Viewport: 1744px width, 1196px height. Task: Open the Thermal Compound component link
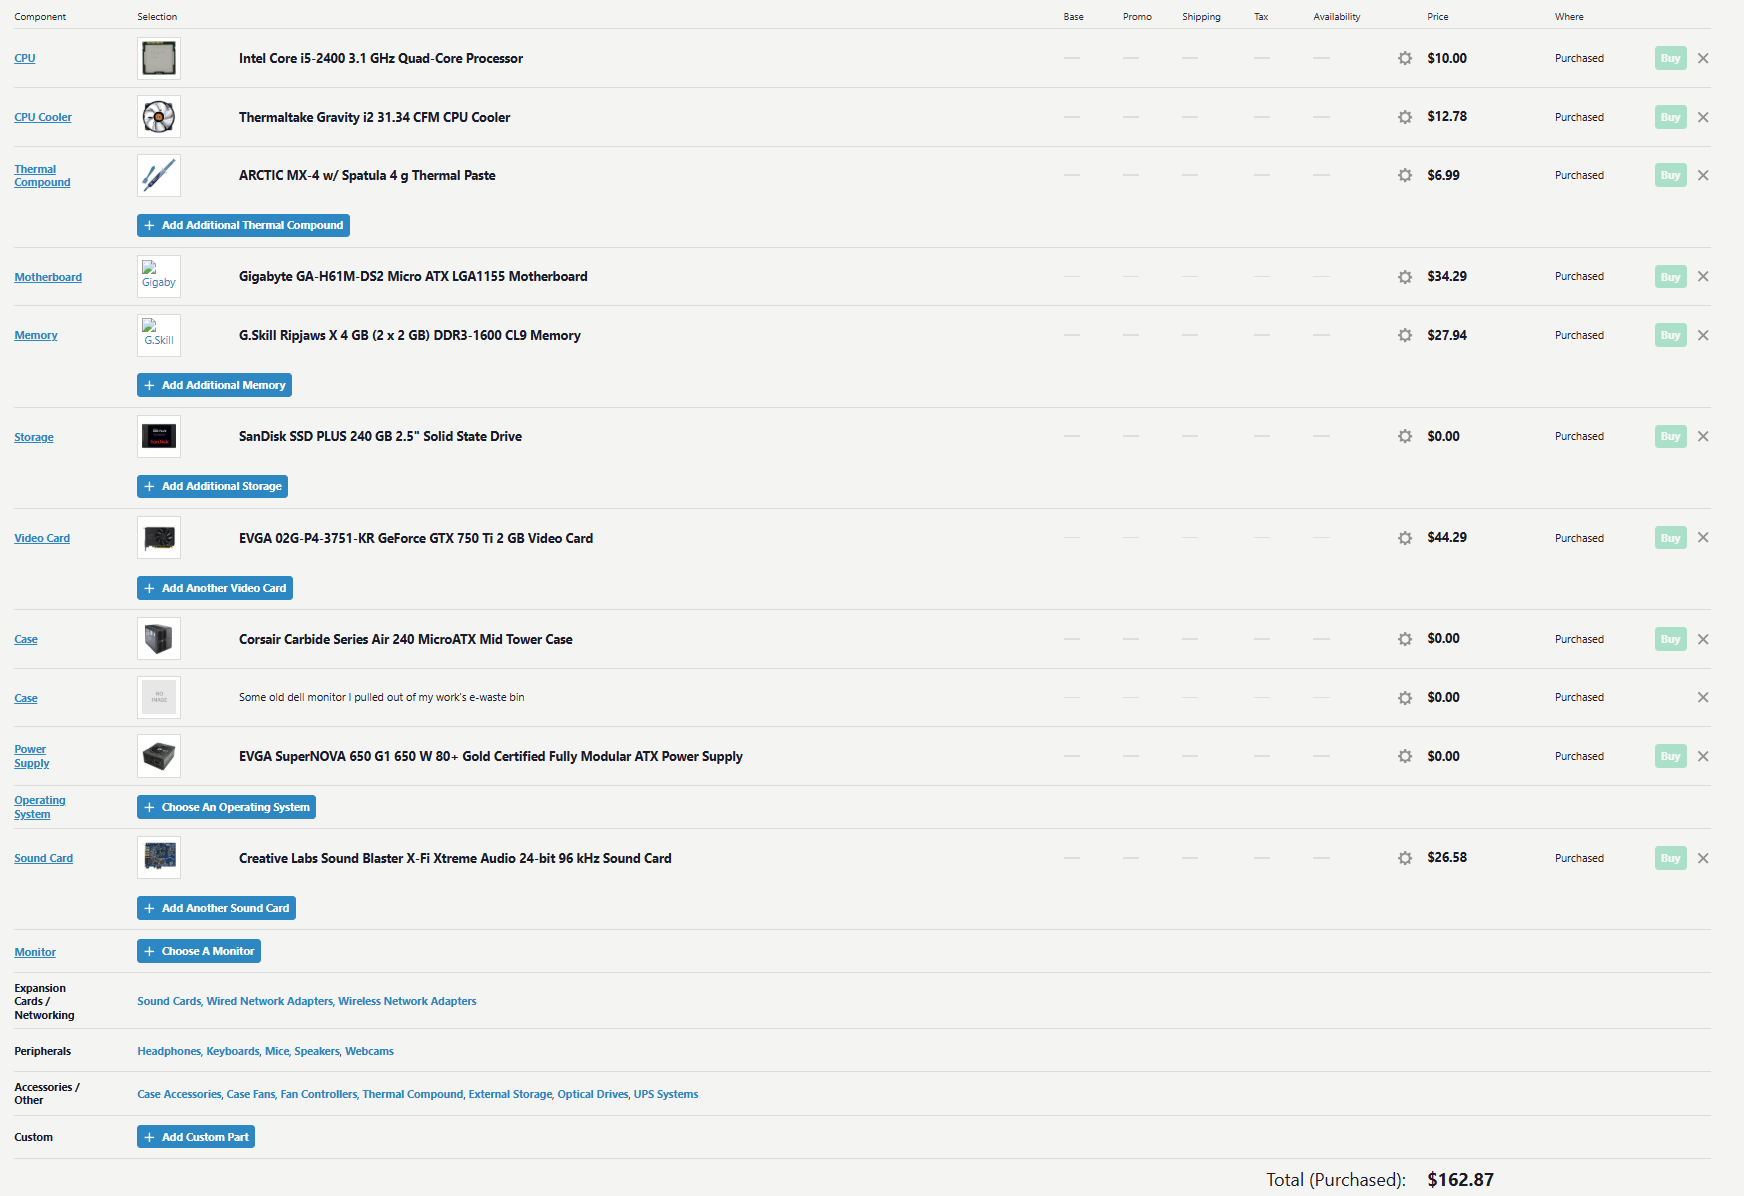coord(42,176)
